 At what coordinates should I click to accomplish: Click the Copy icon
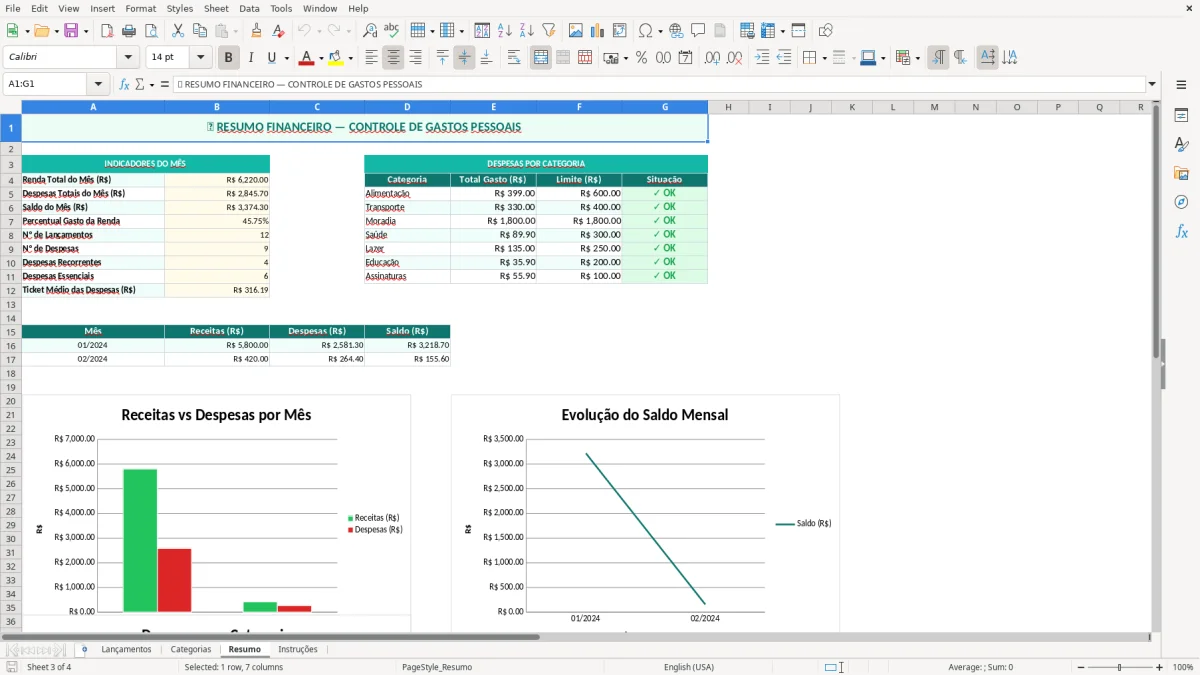pos(200,31)
